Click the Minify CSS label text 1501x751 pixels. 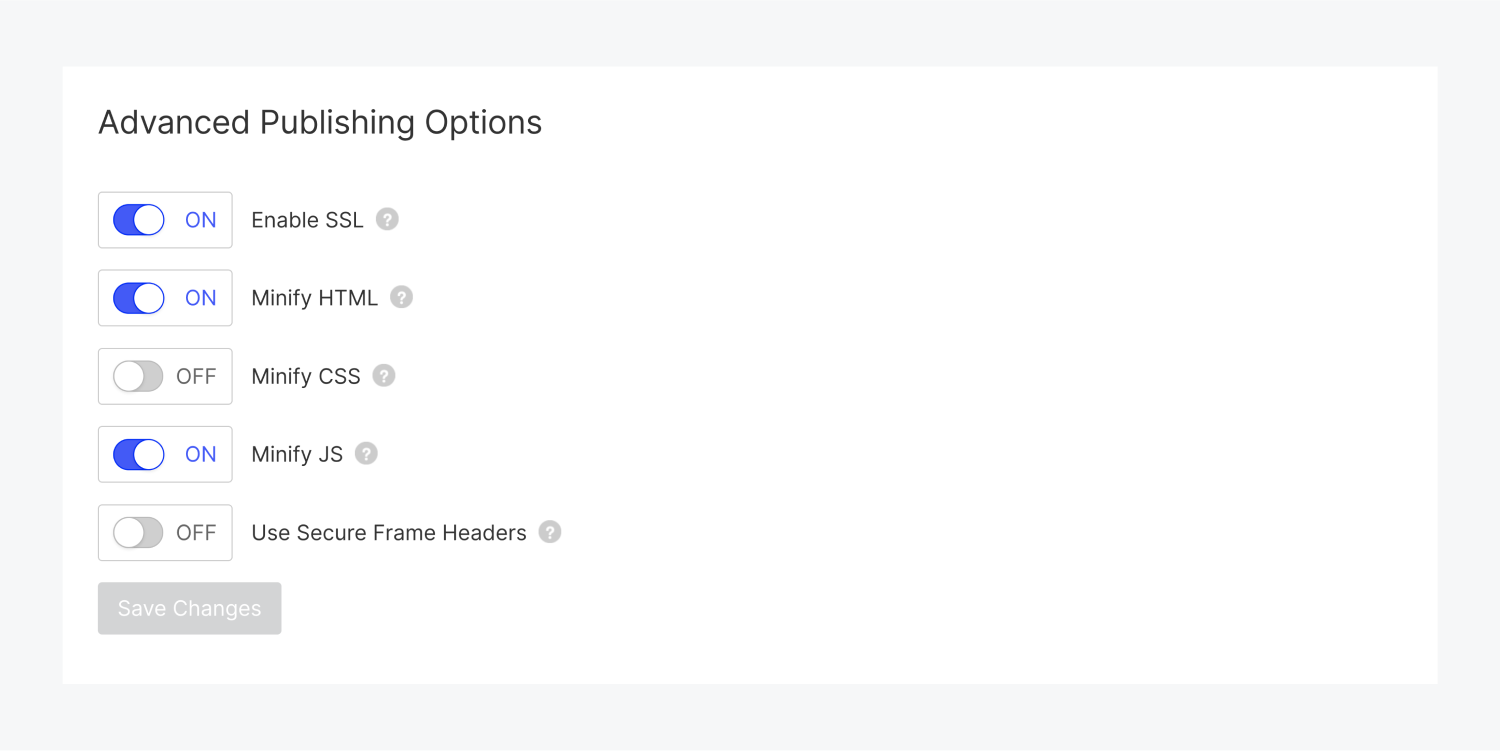point(305,376)
